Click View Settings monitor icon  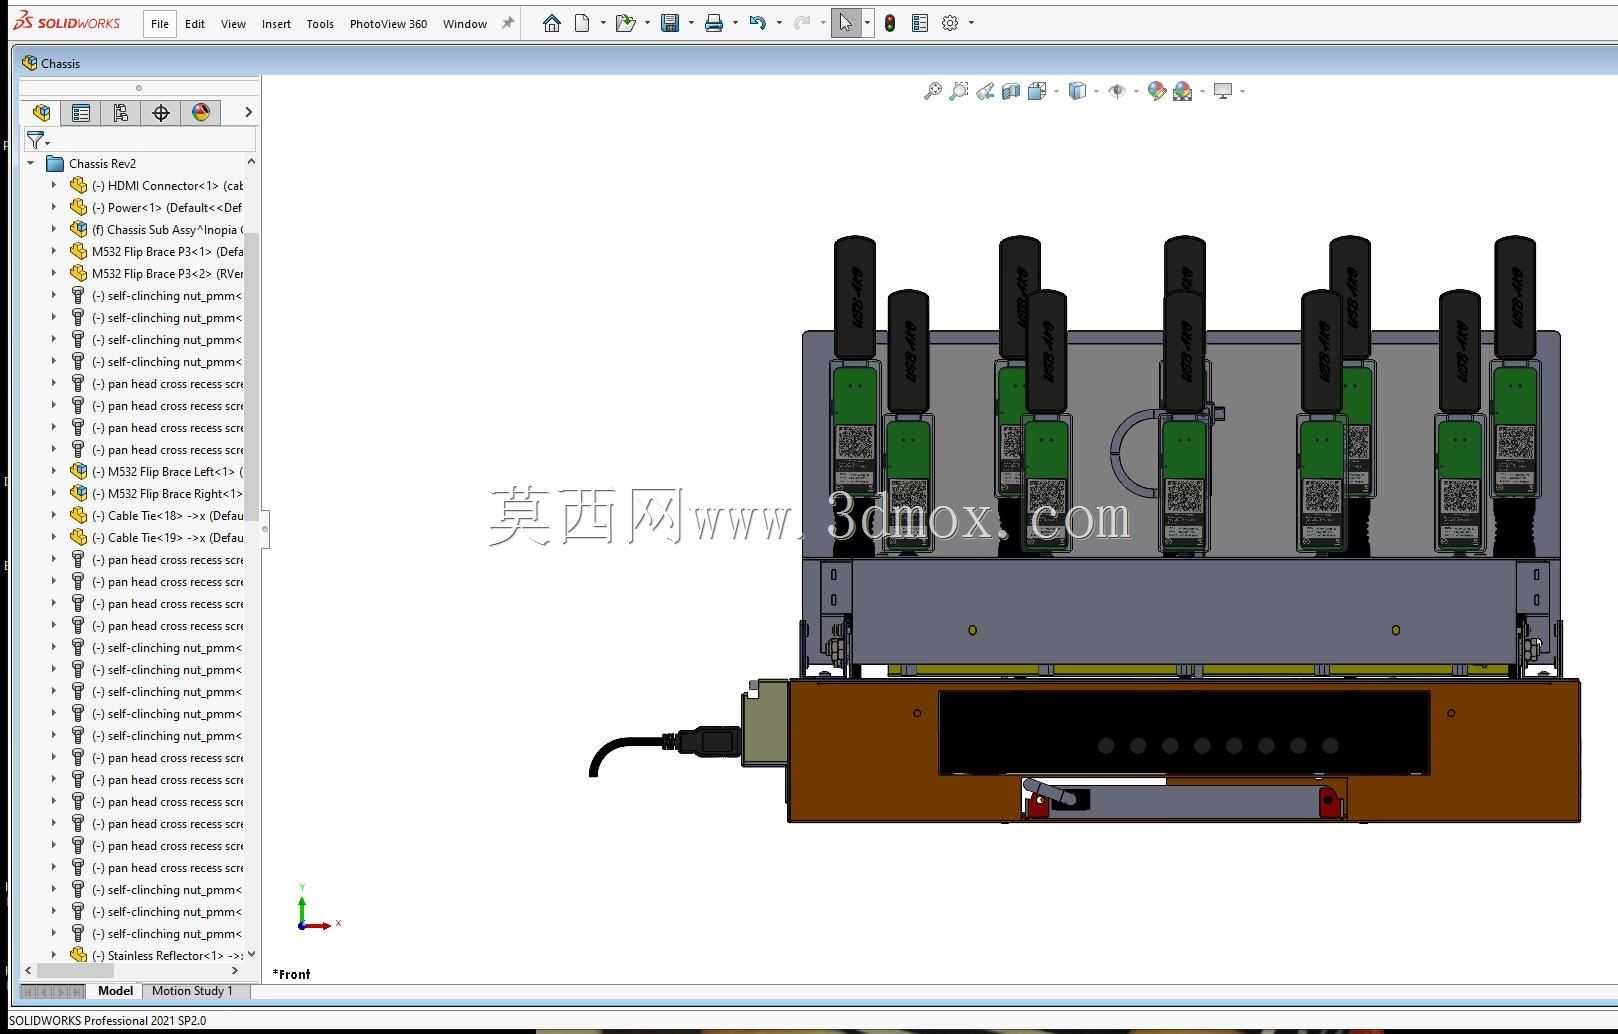(x=1222, y=91)
